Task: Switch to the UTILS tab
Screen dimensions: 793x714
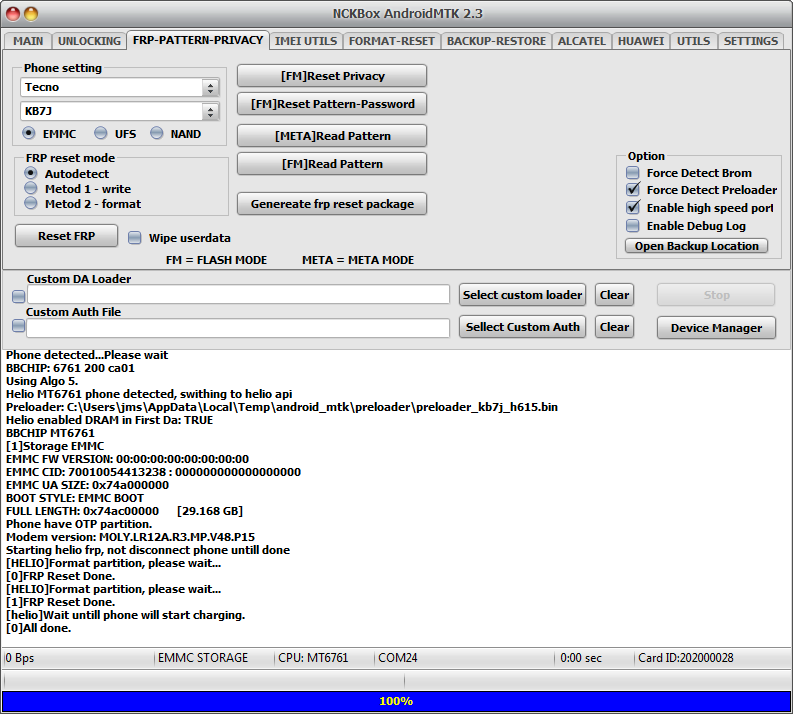Action: 693,41
